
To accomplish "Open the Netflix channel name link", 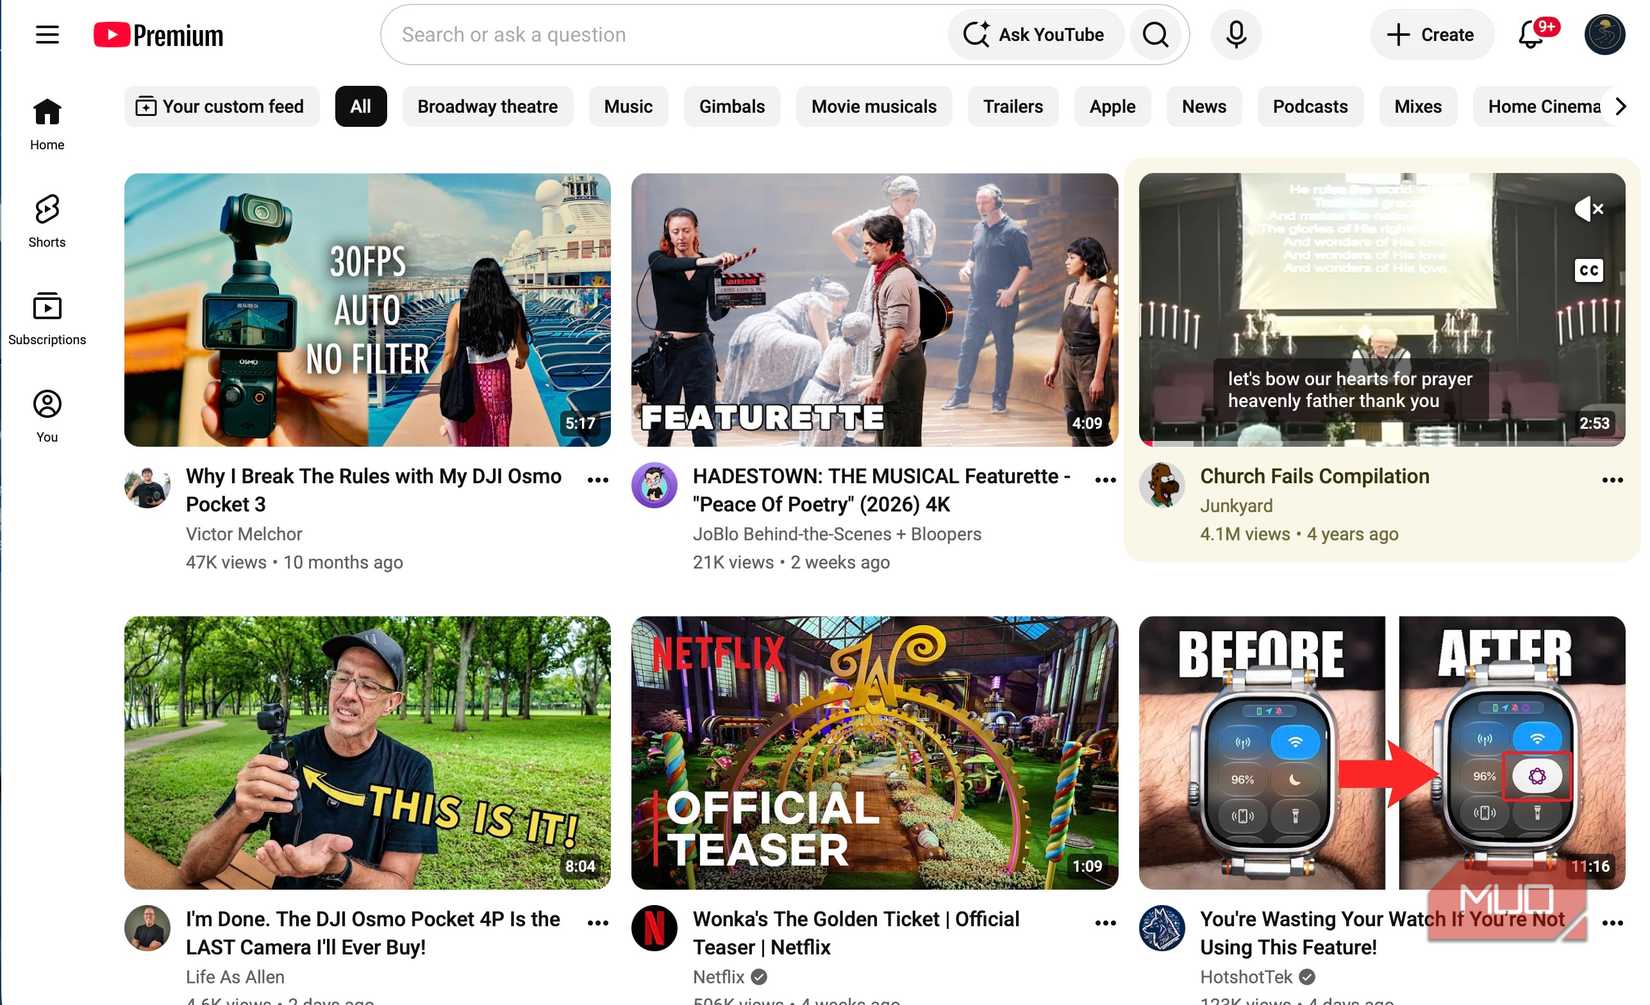I will [719, 977].
